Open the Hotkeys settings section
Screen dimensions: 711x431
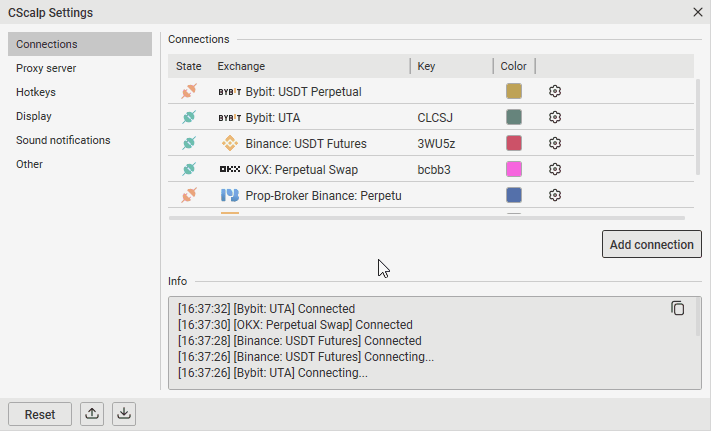(36, 92)
